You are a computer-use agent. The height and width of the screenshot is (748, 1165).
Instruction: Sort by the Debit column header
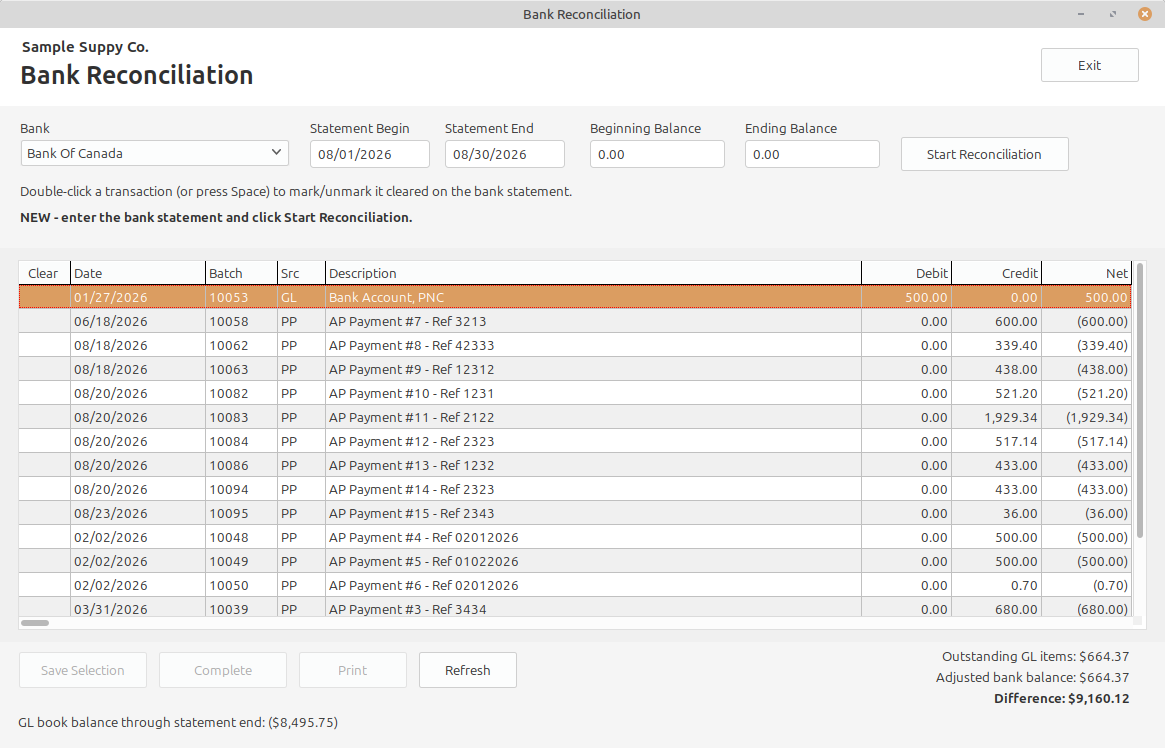(906, 273)
